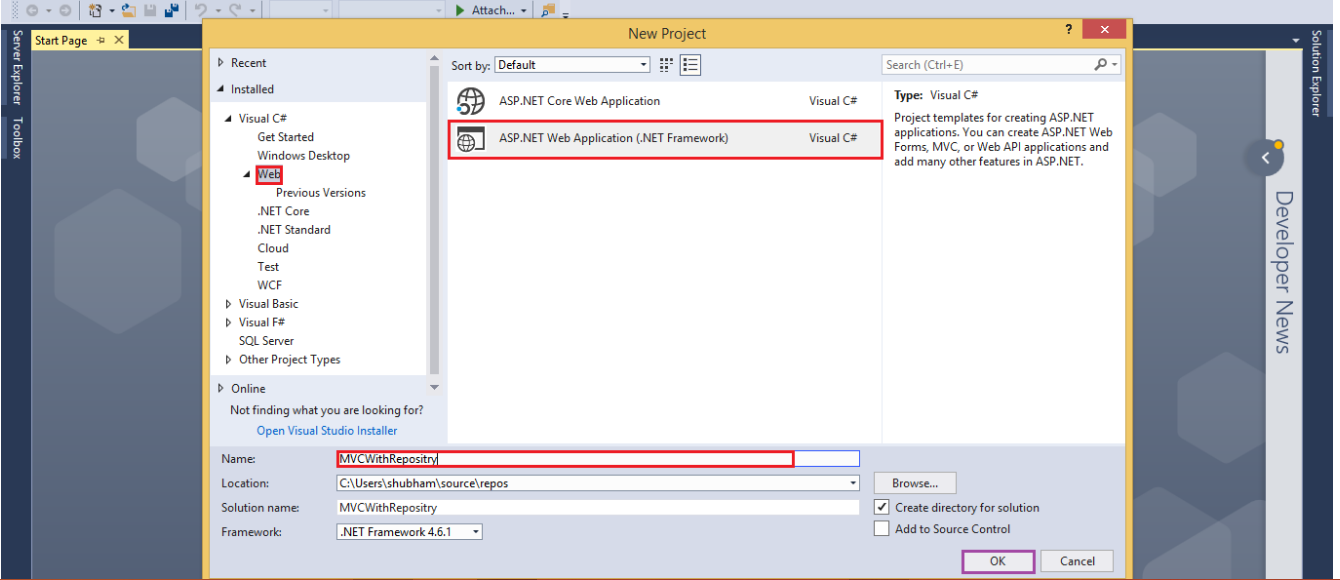
Task: Select the Get Started tree item
Action: point(285,137)
